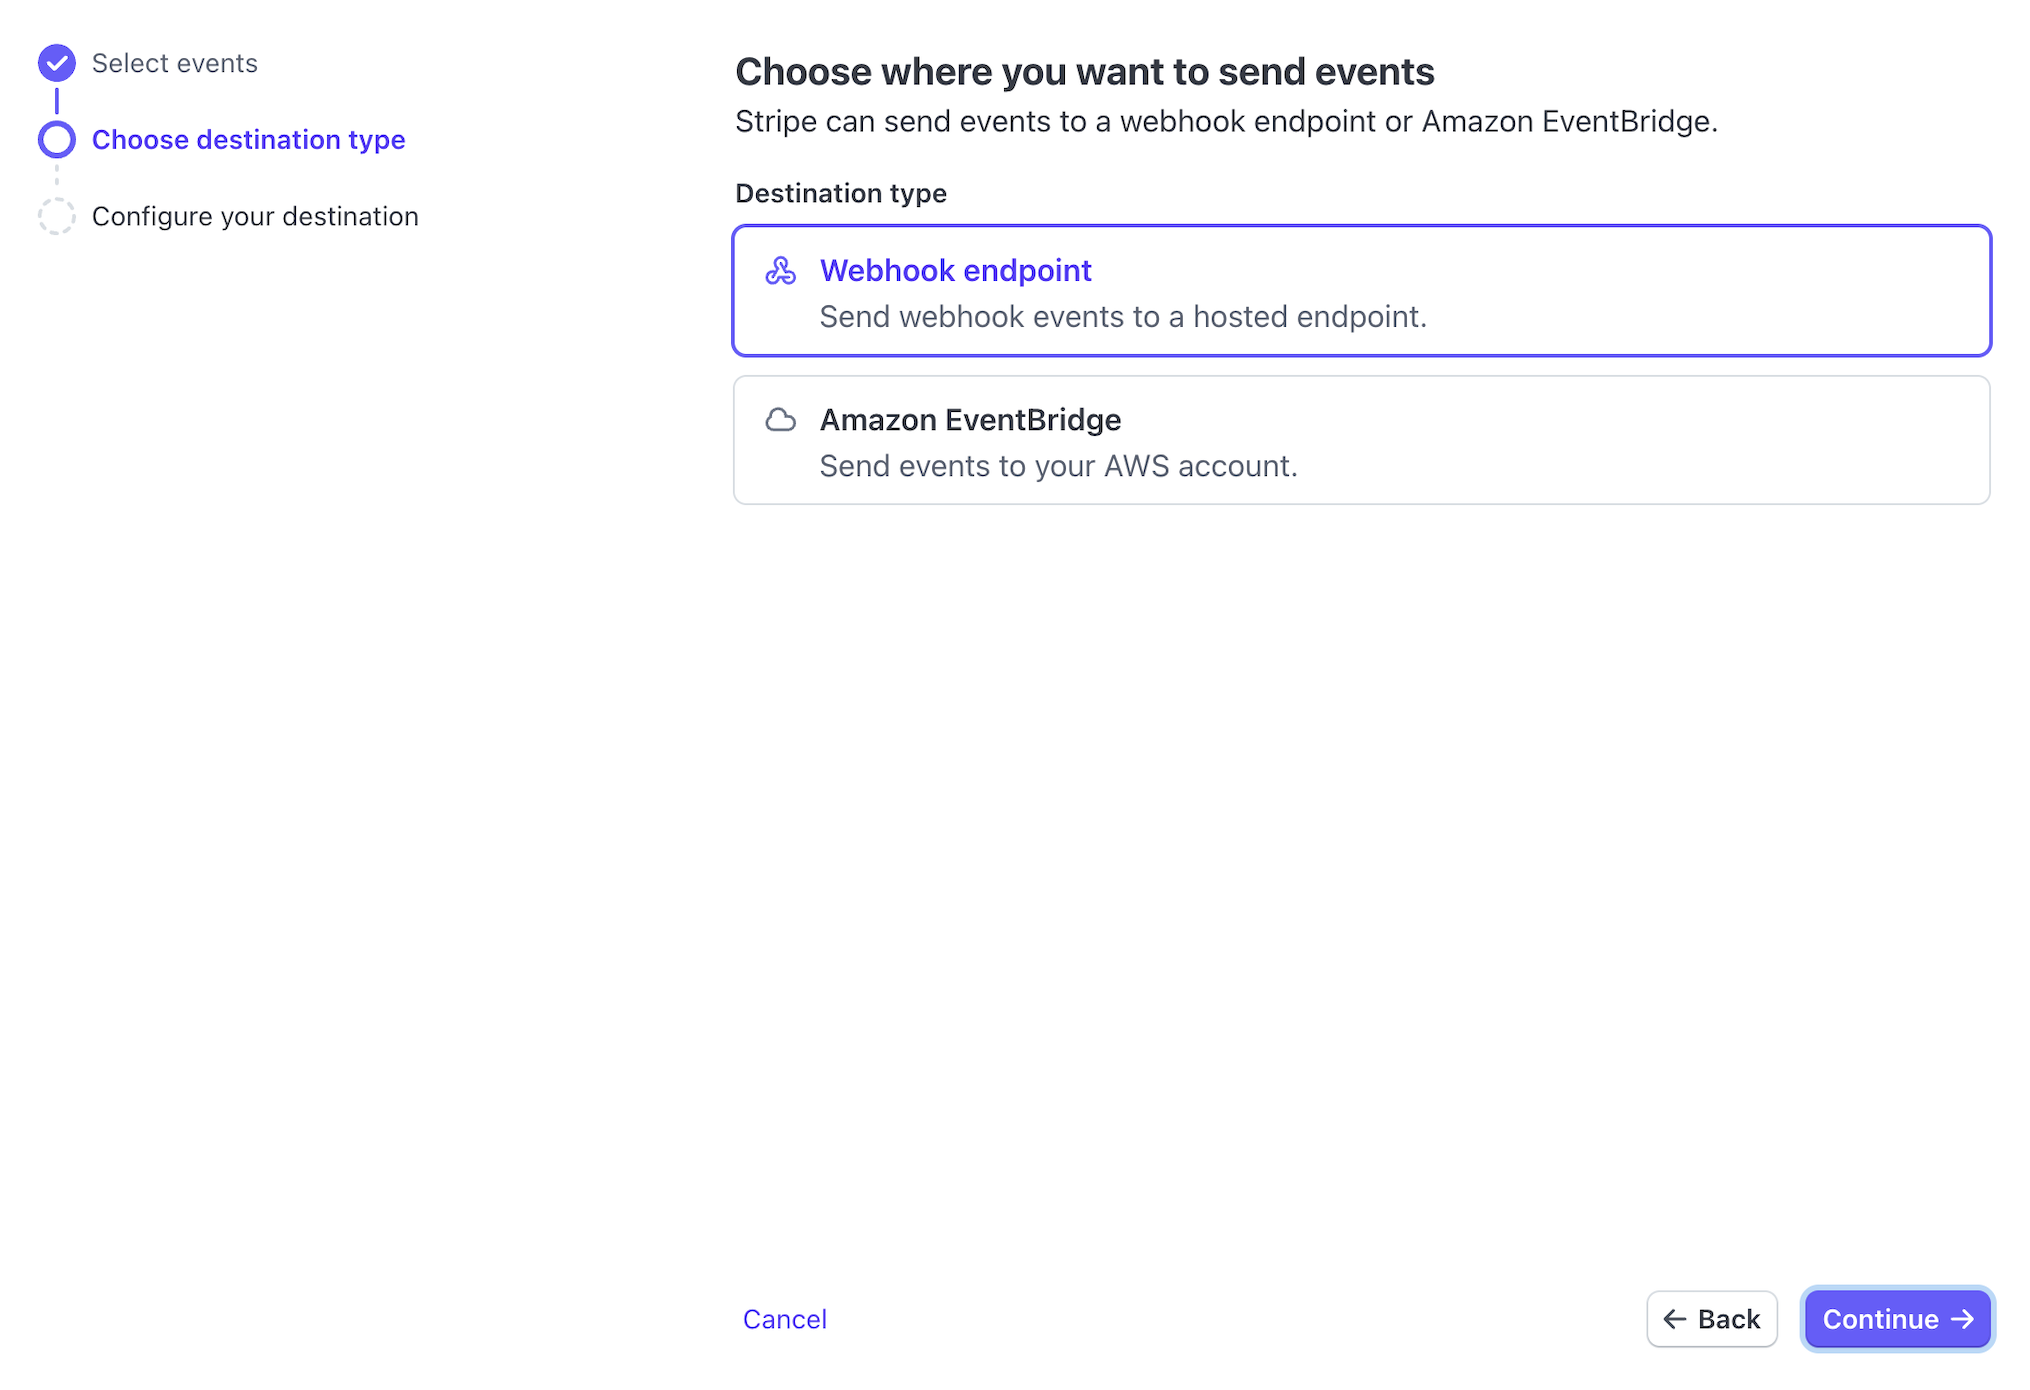Click the dashed Configure your destination step circle
The image size is (2030, 1390).
(x=57, y=216)
